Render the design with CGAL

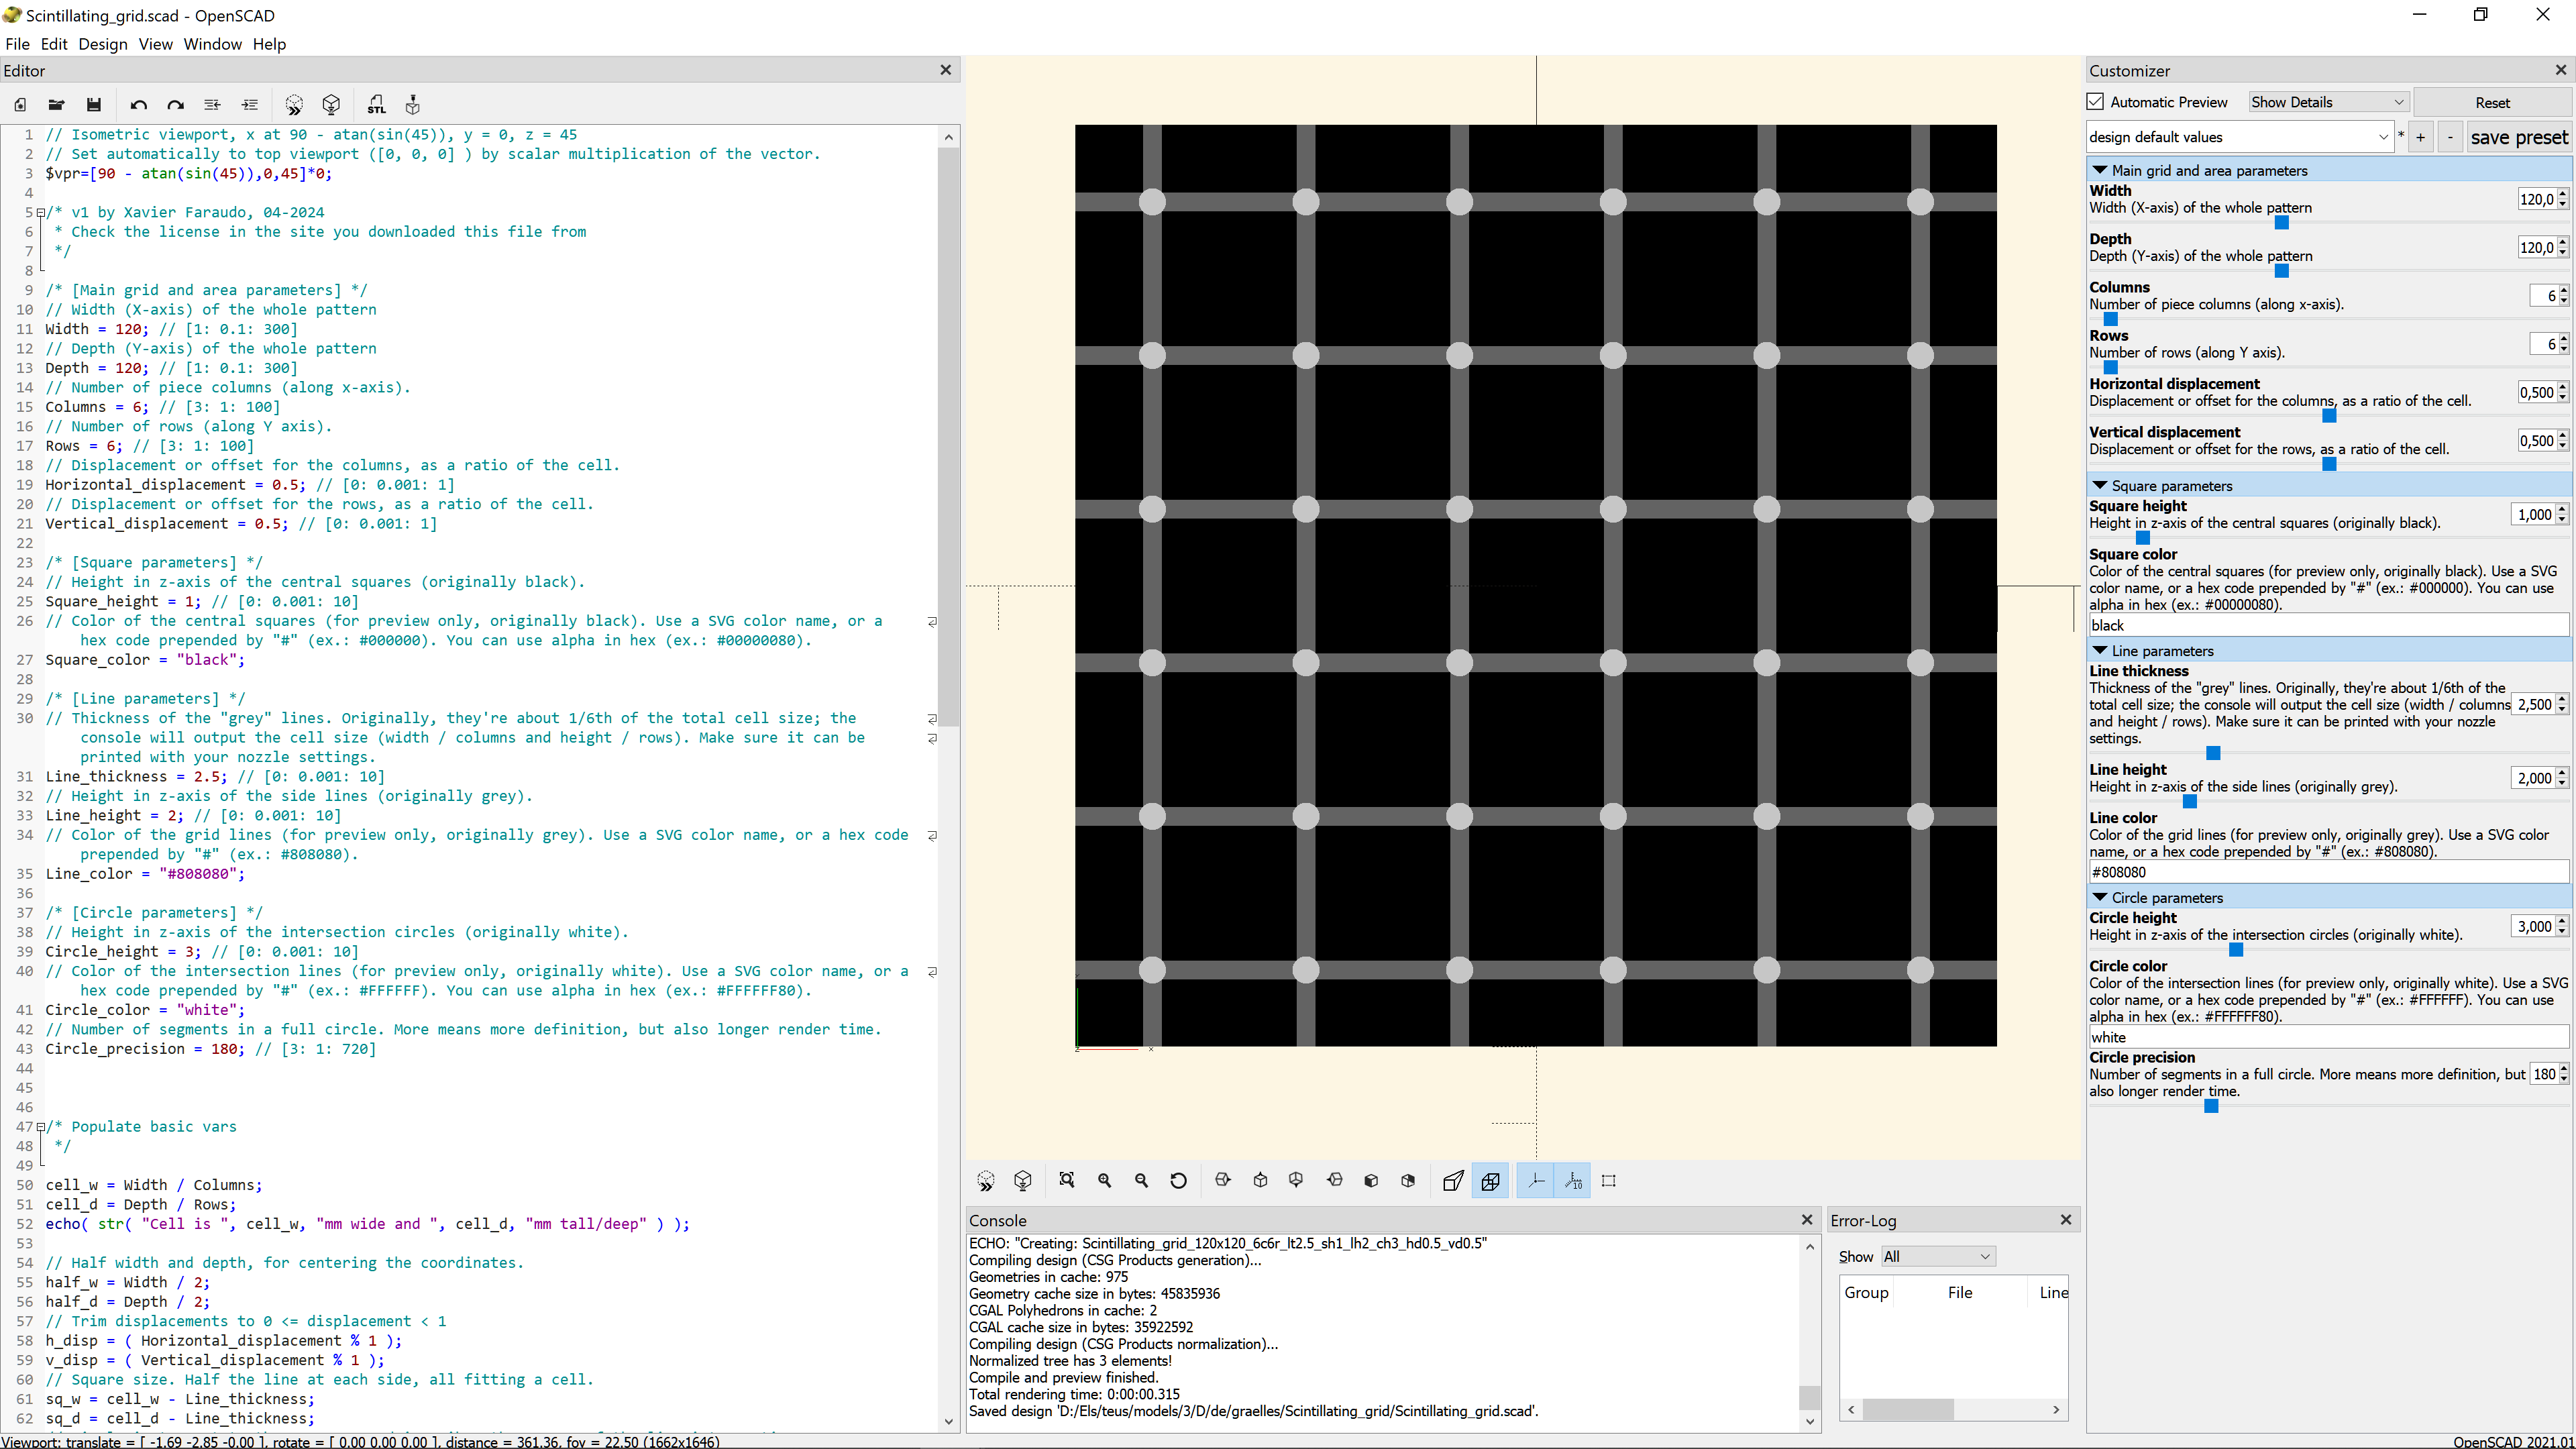[x=331, y=104]
